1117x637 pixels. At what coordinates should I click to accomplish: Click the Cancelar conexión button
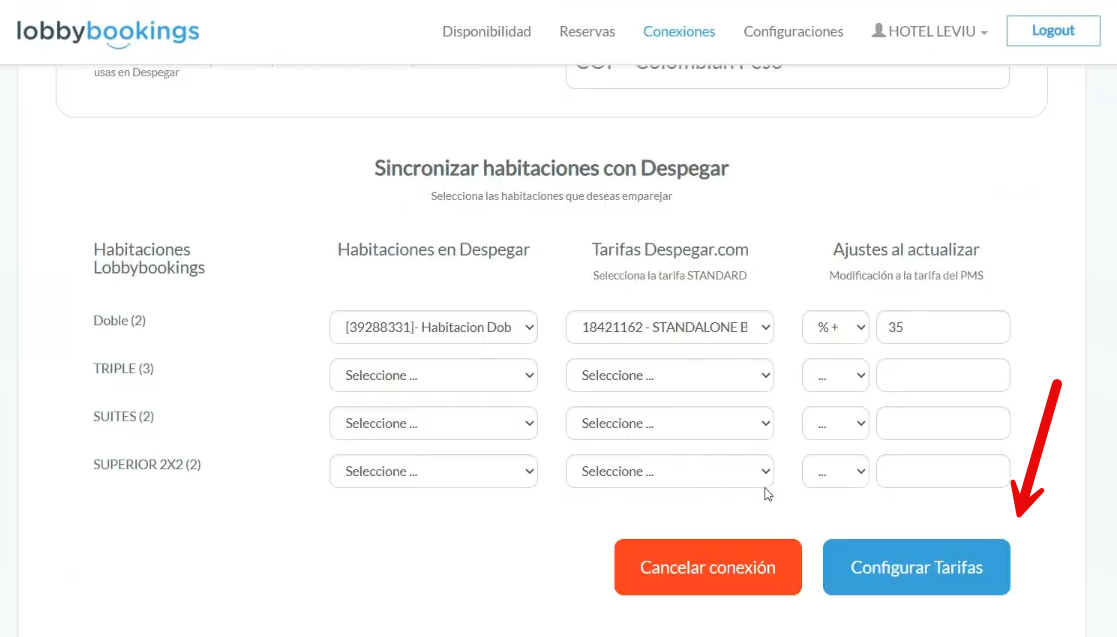coord(708,567)
